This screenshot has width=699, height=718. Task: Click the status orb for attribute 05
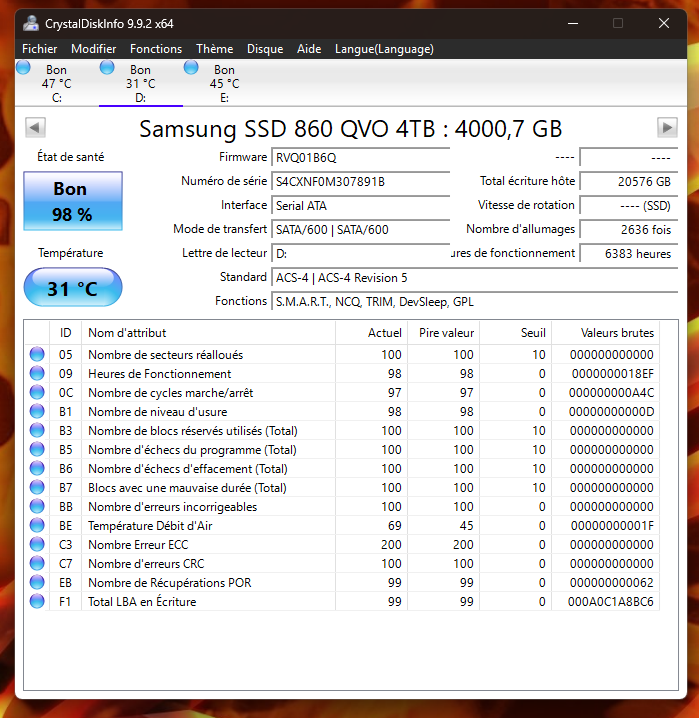37,354
